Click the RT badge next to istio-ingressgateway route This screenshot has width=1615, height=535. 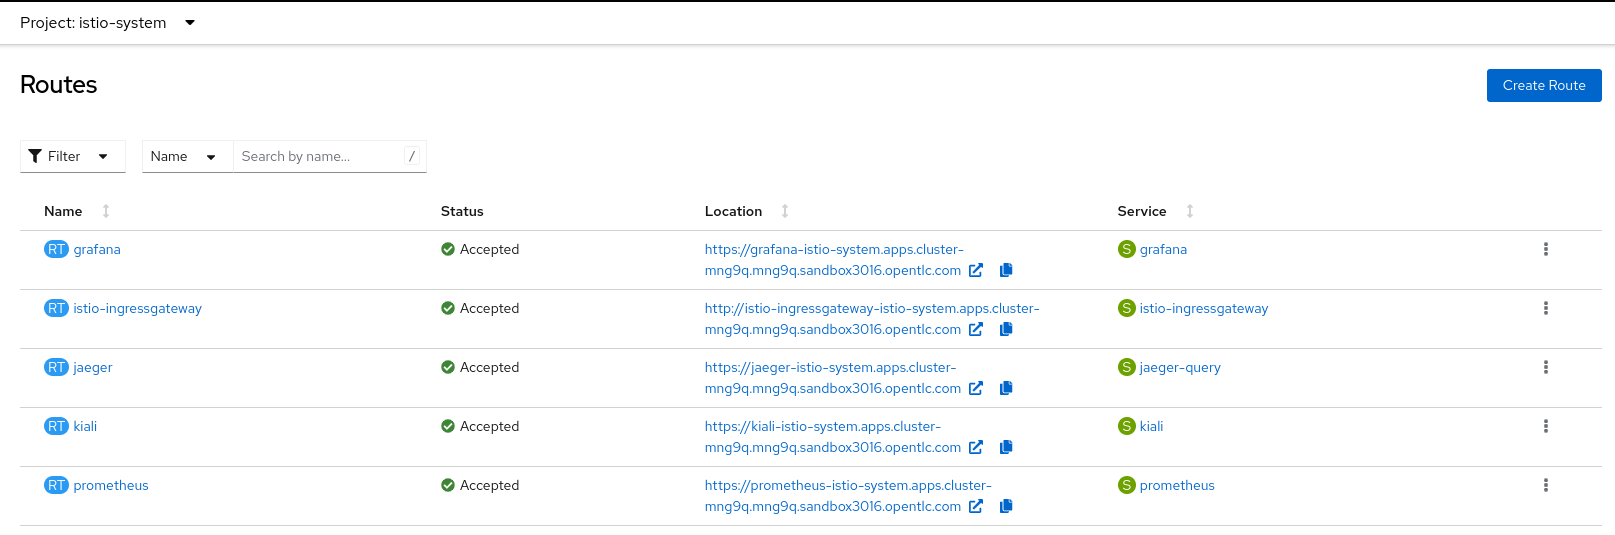pos(56,308)
